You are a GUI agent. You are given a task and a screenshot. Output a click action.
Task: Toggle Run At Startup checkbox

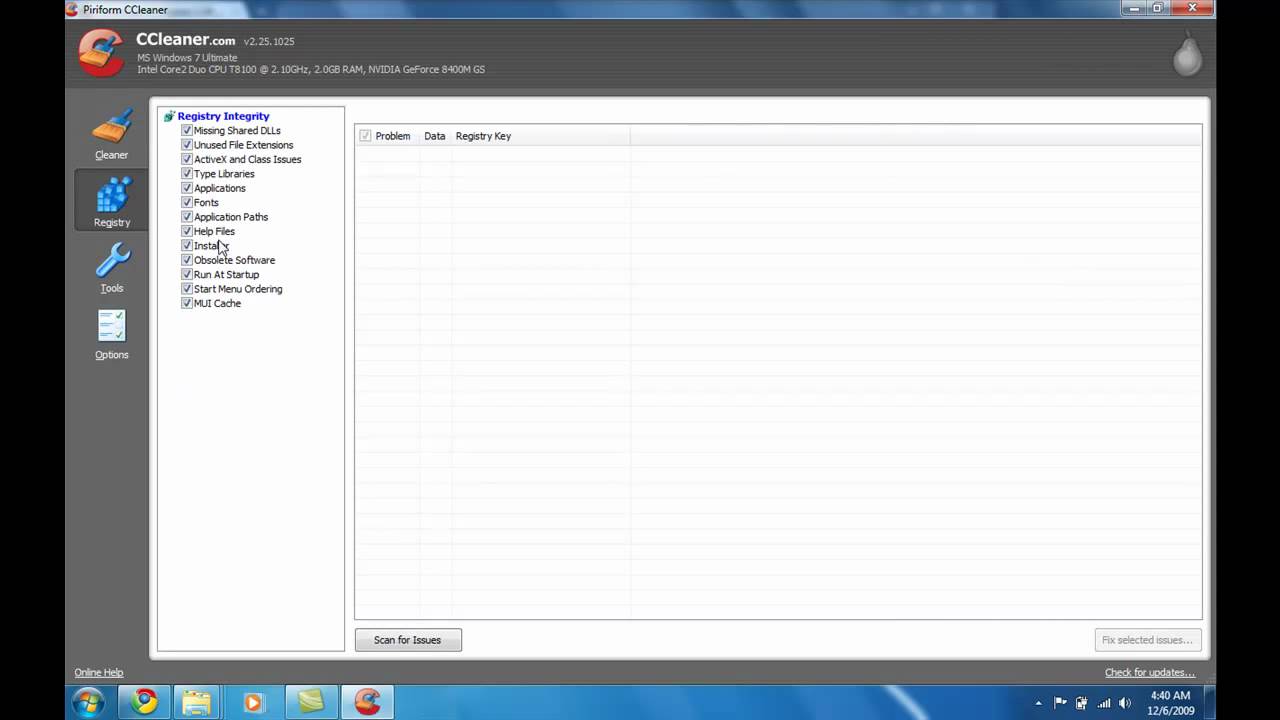pos(187,274)
